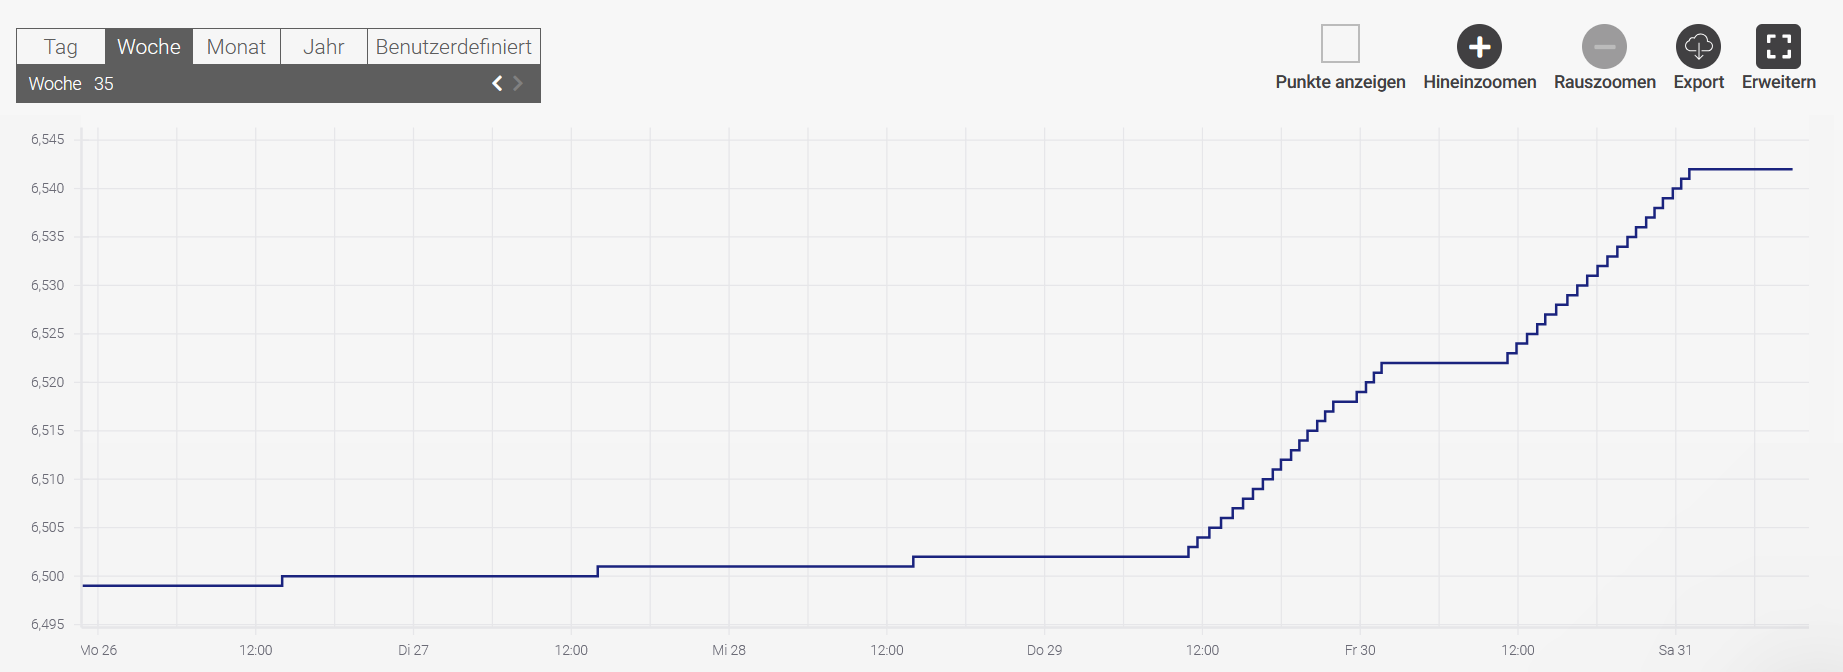
Task: Click the Hineinzoomen plus icon
Action: coord(1479,46)
